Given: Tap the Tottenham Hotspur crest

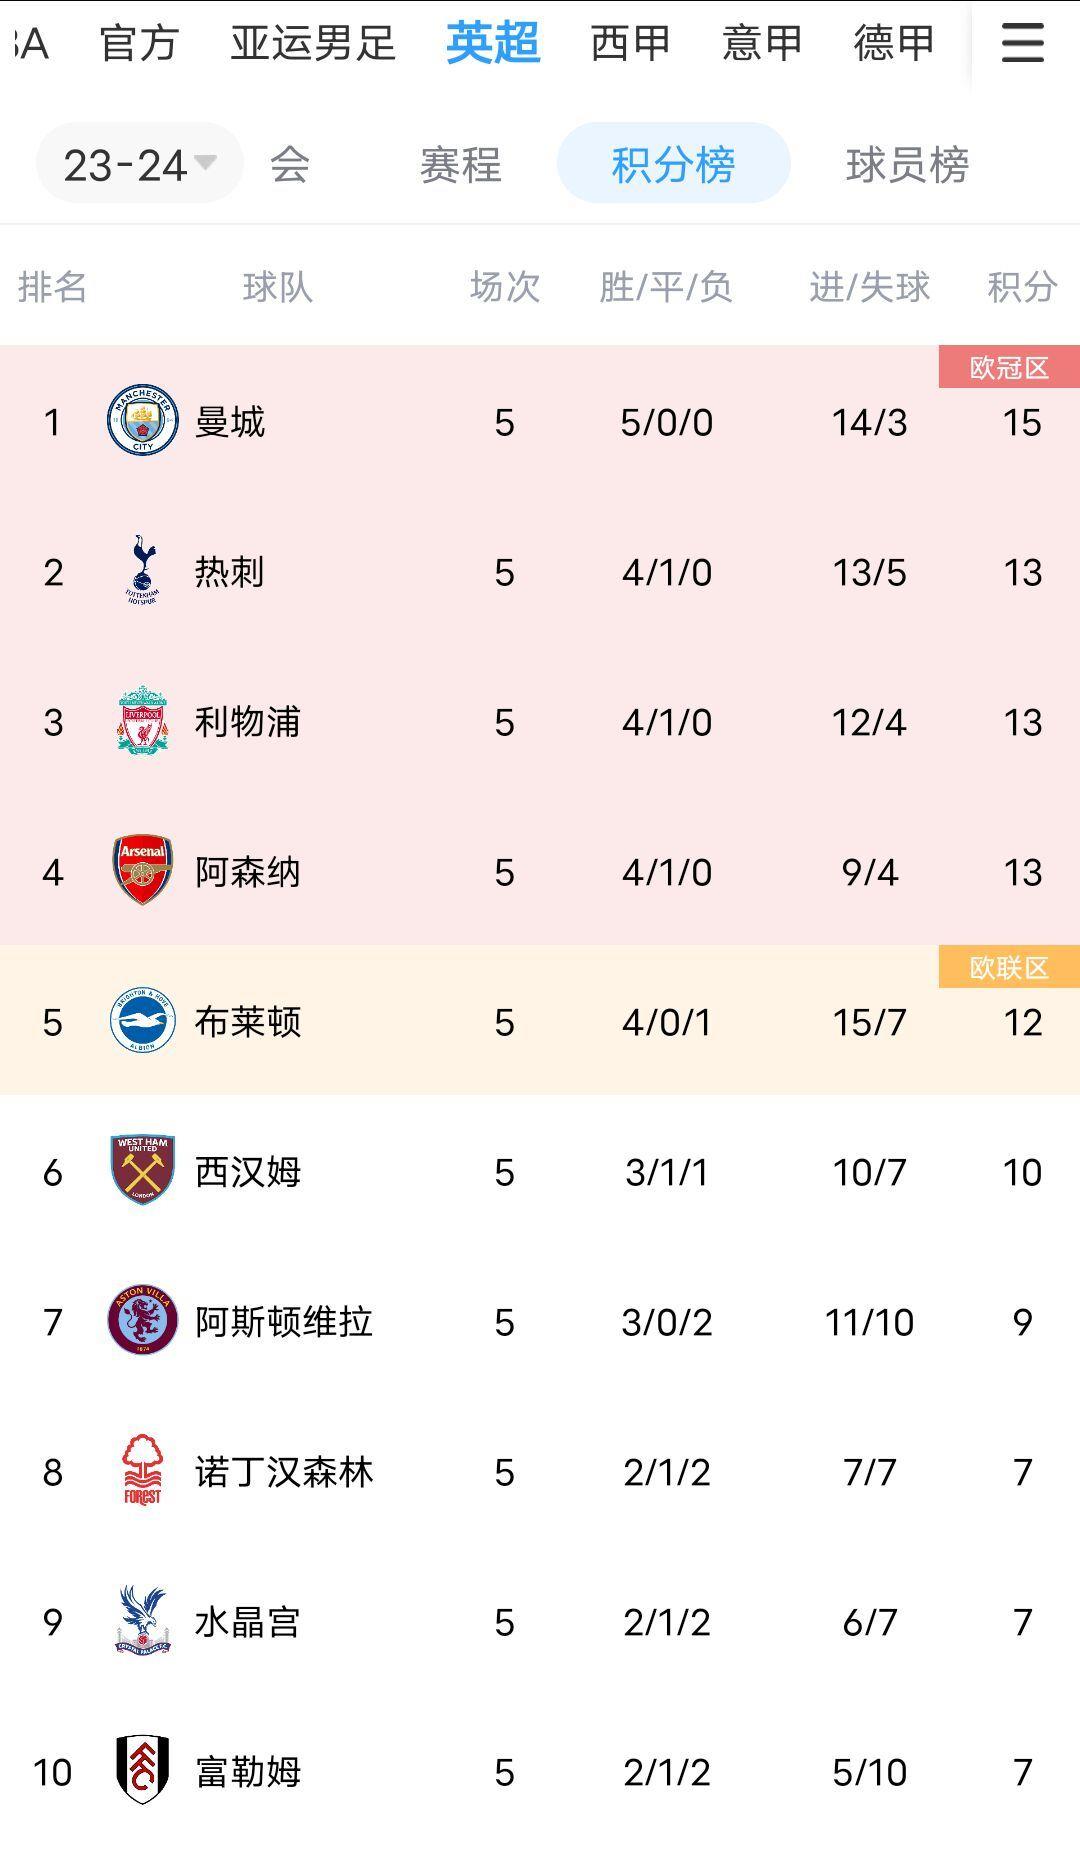Looking at the screenshot, I should point(142,571).
